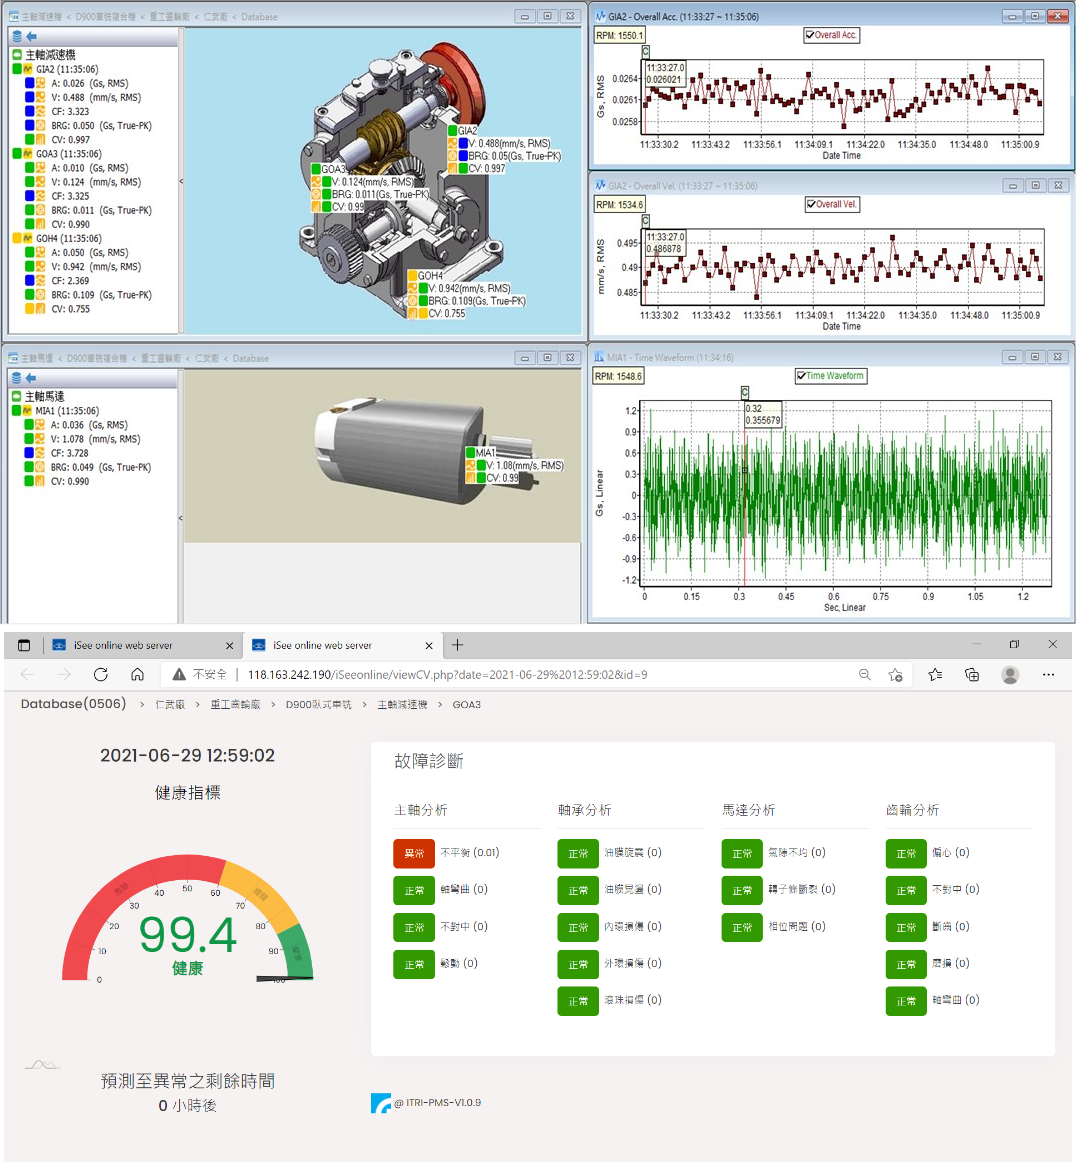Viewport: 1080px width, 1162px height.
Task: Open the browser profile avatar
Action: click(x=1010, y=674)
